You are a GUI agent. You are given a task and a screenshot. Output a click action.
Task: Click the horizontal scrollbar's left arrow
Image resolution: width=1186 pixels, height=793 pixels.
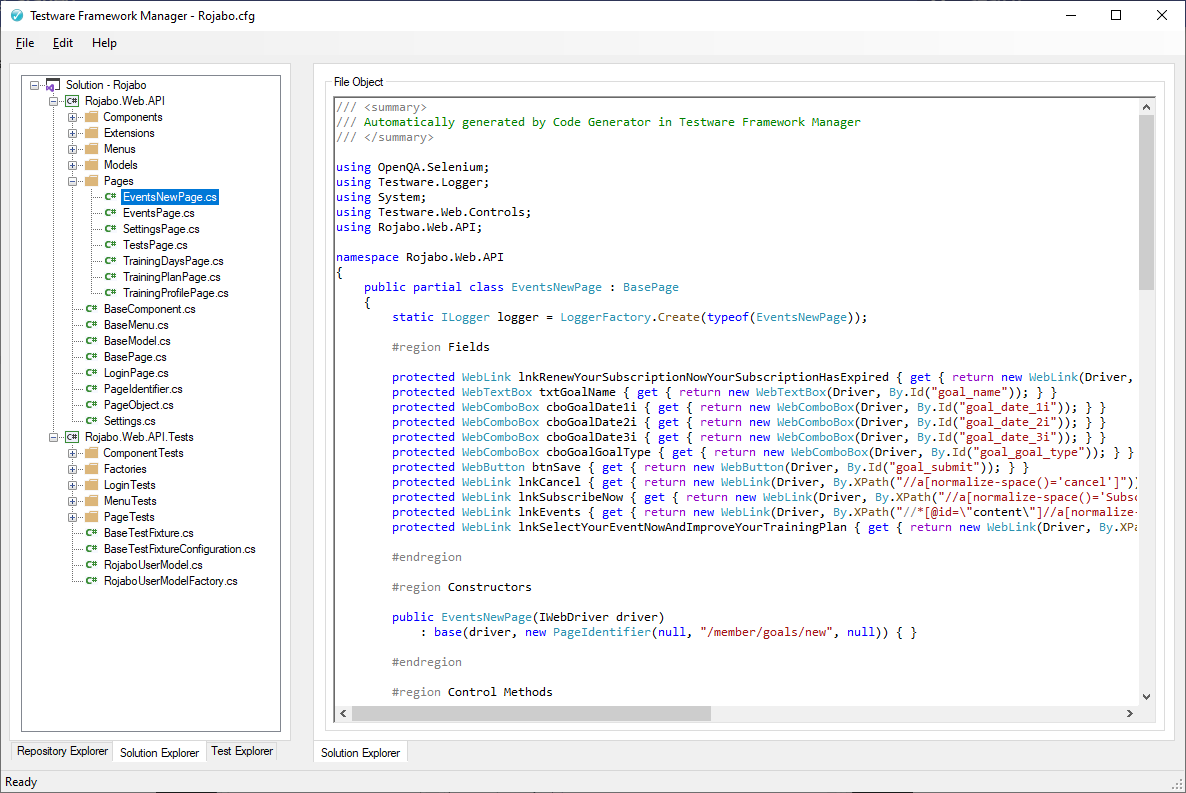(343, 714)
